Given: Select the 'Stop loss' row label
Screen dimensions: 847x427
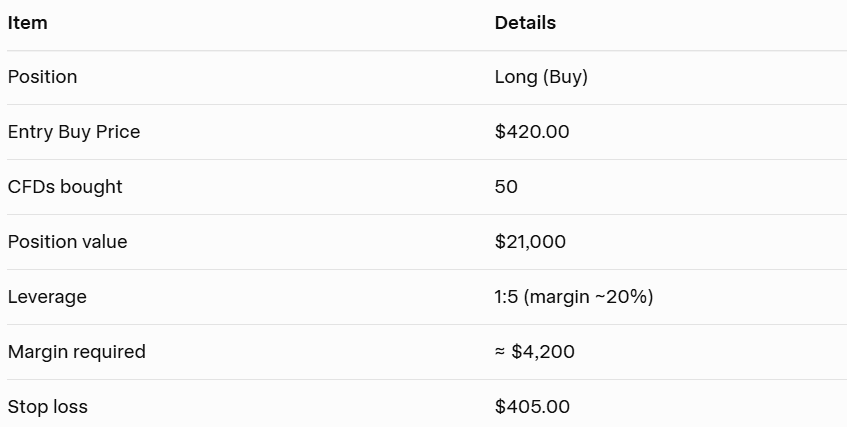Looking at the screenshot, I should tap(48, 407).
